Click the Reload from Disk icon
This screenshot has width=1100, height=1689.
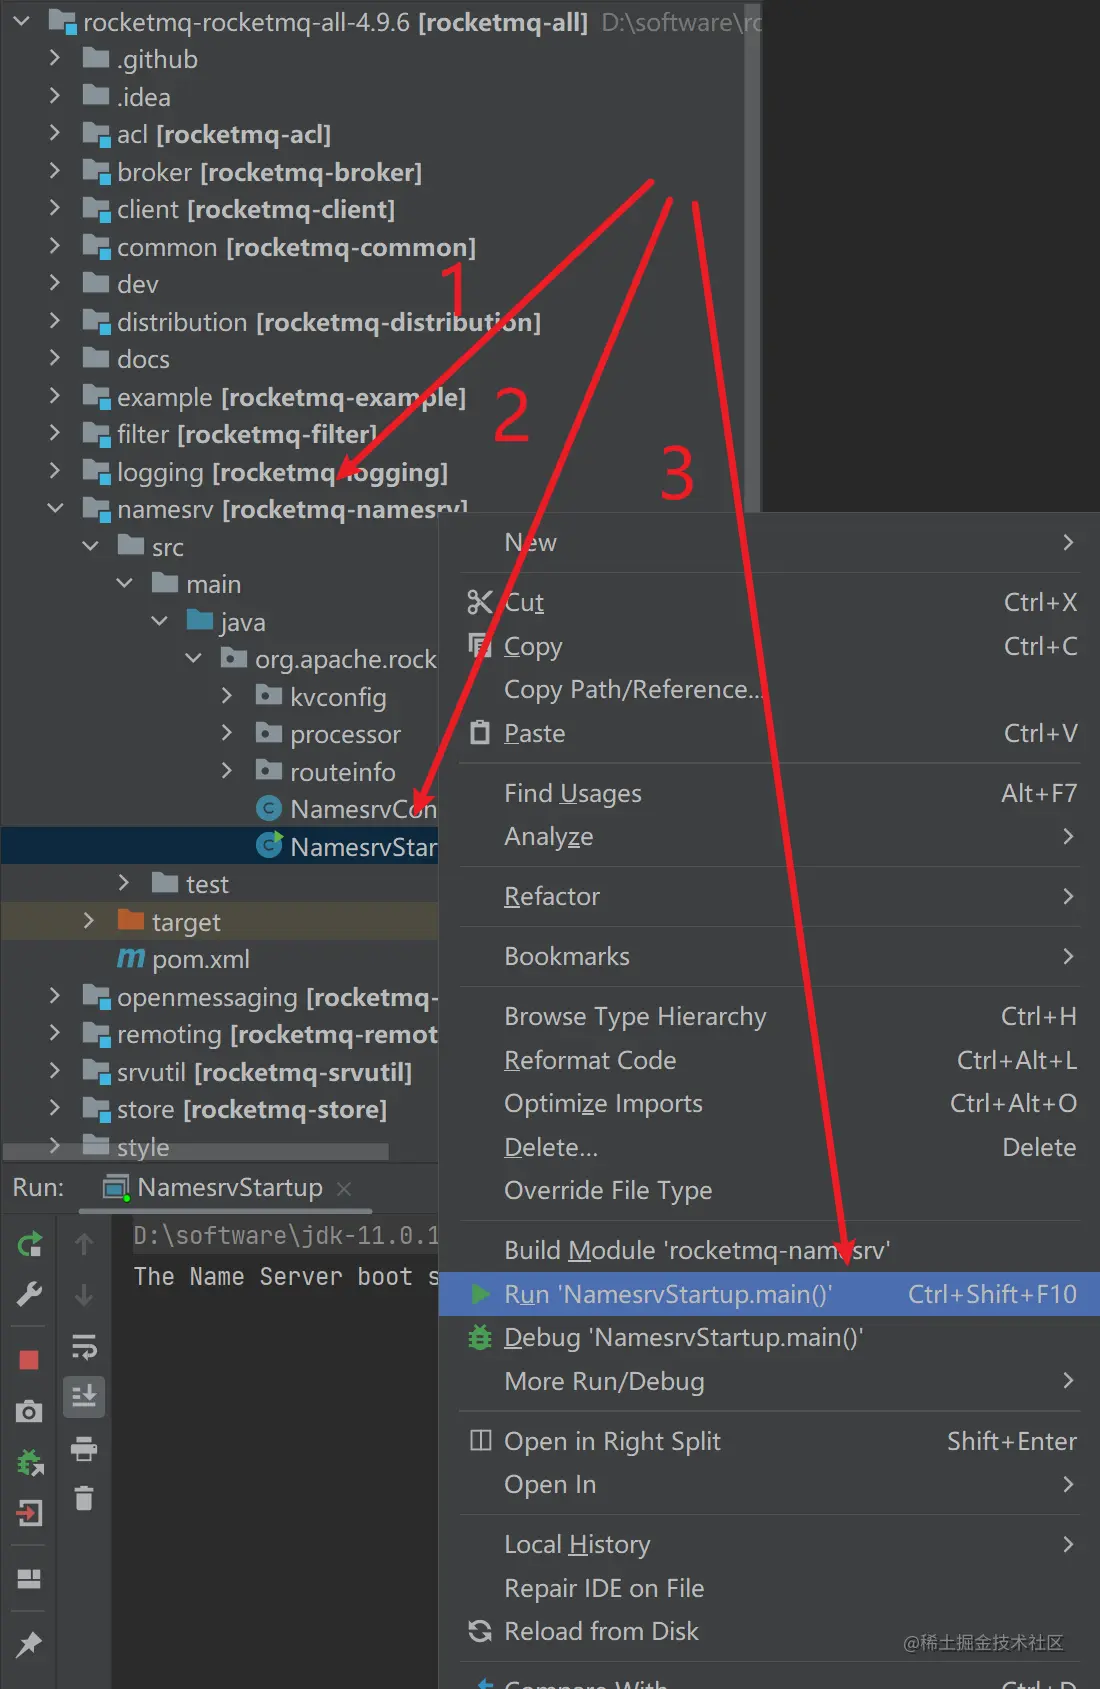480,1631
